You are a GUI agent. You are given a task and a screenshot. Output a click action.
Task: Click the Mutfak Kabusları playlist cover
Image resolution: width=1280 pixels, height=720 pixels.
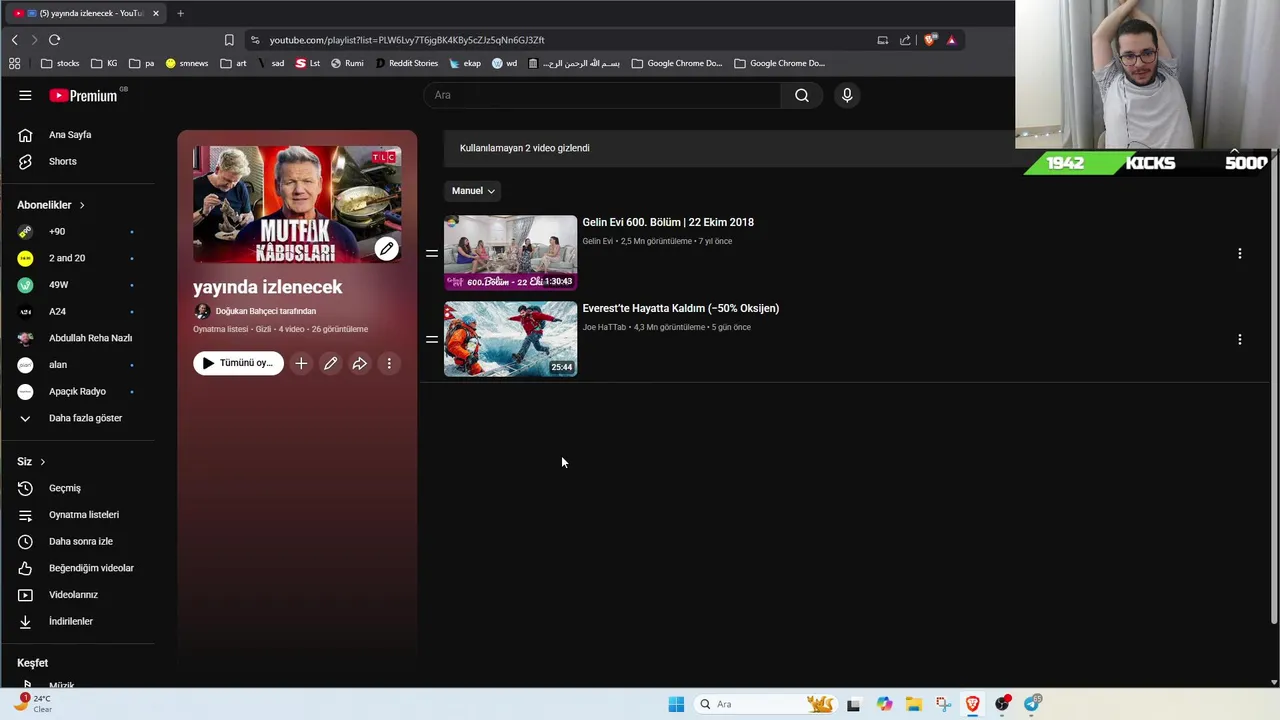pos(297,204)
